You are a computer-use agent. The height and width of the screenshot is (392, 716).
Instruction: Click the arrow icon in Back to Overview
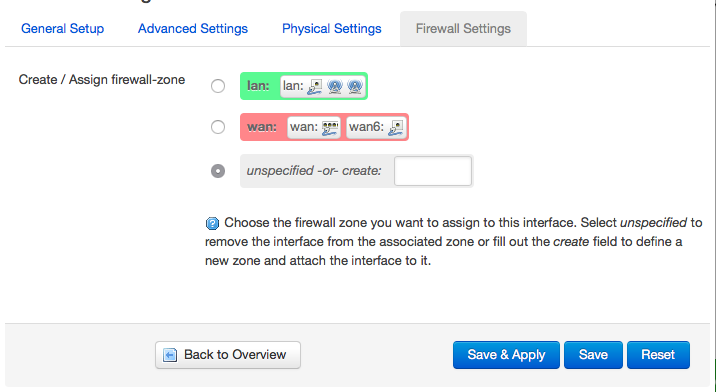tap(170, 355)
